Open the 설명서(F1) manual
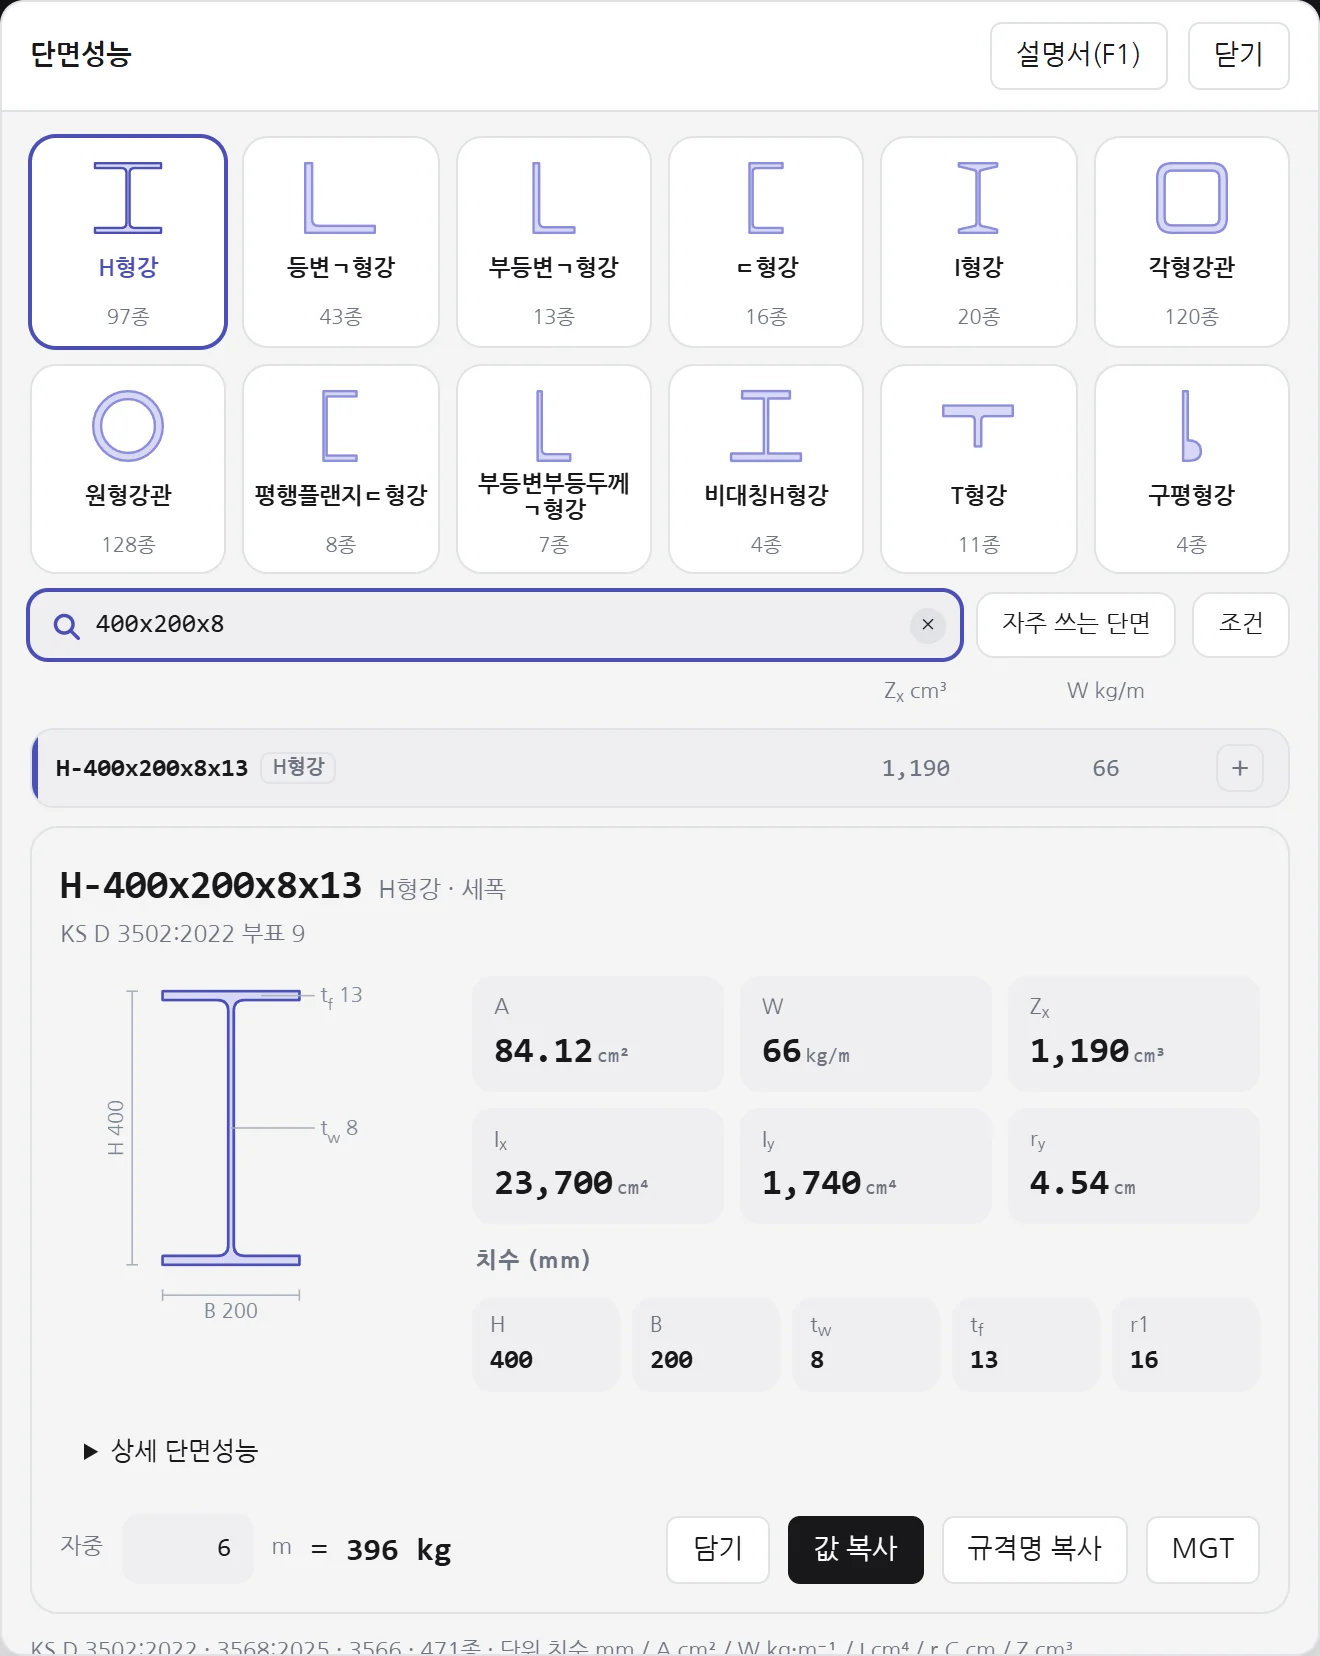The image size is (1320, 1656). [x=1079, y=55]
